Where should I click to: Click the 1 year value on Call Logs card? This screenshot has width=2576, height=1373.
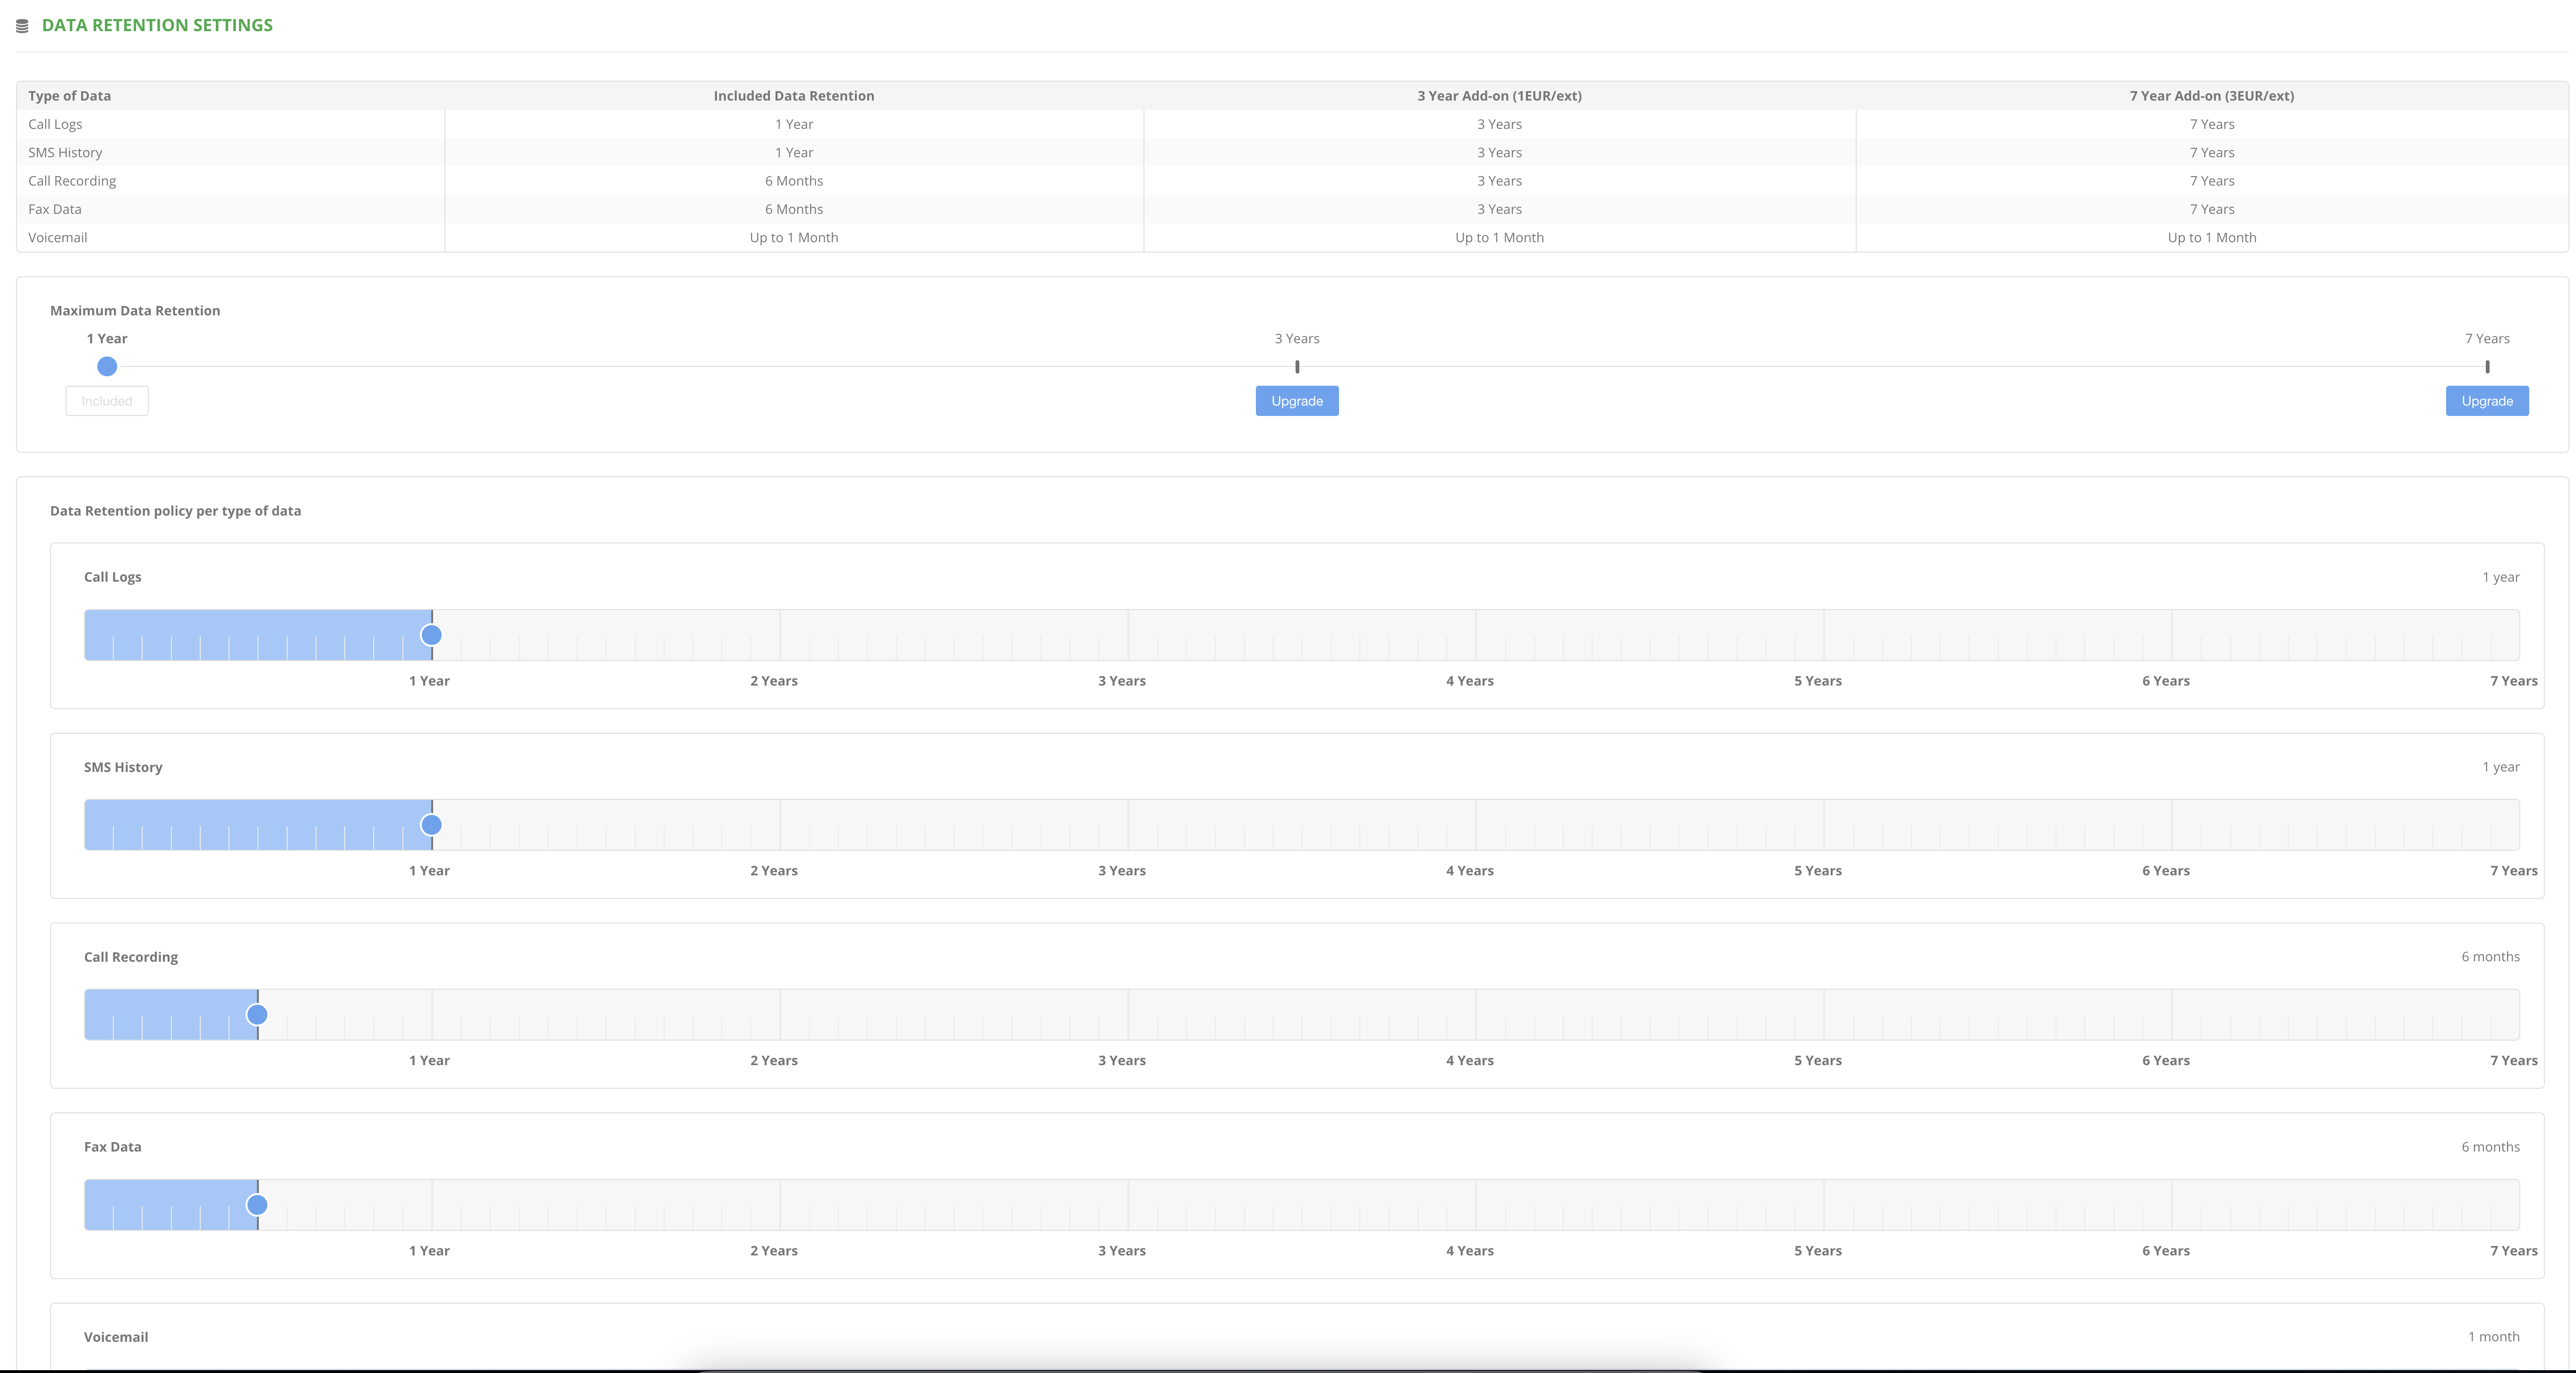(x=2500, y=577)
